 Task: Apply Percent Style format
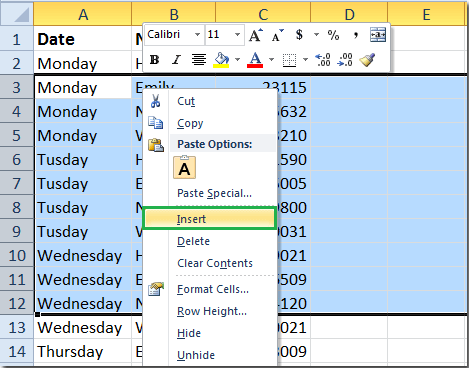coord(333,35)
